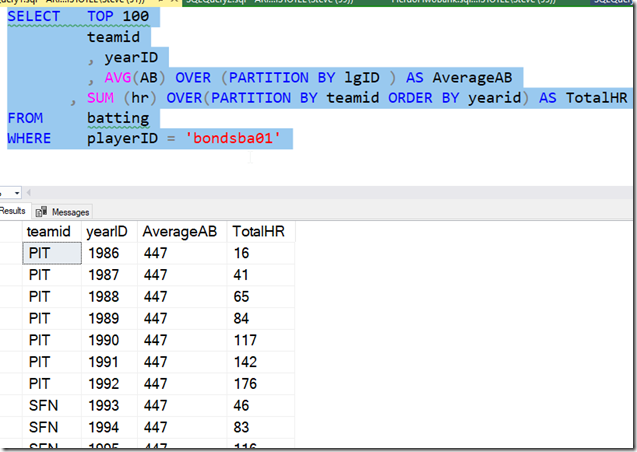Click the SELECT keyword in the query
Viewport: 637px width, 452px height.
click(x=34, y=17)
